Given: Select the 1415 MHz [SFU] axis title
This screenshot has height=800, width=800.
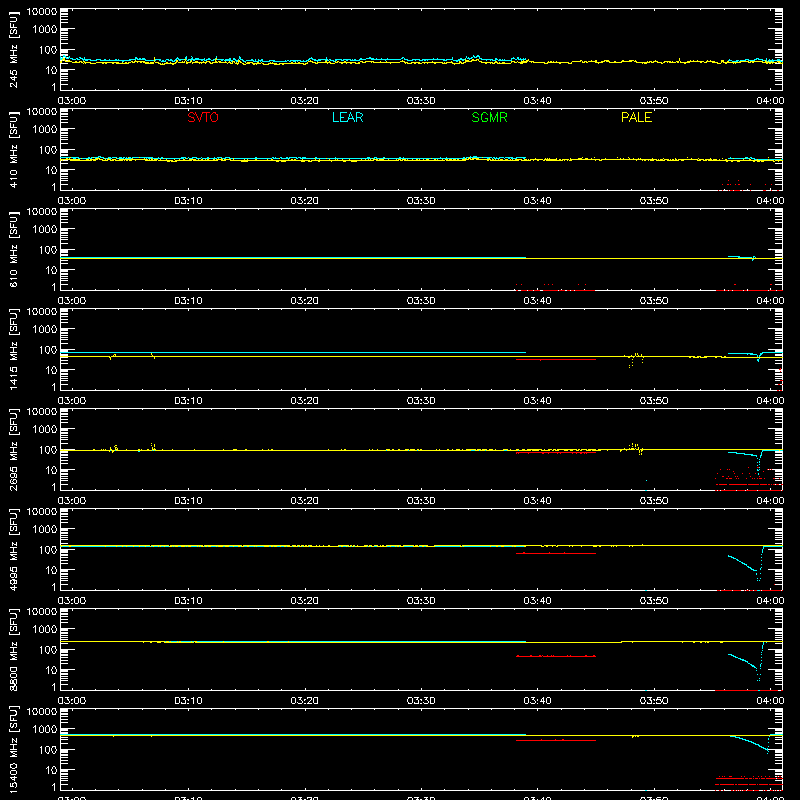Looking at the screenshot, I should click(13, 349).
